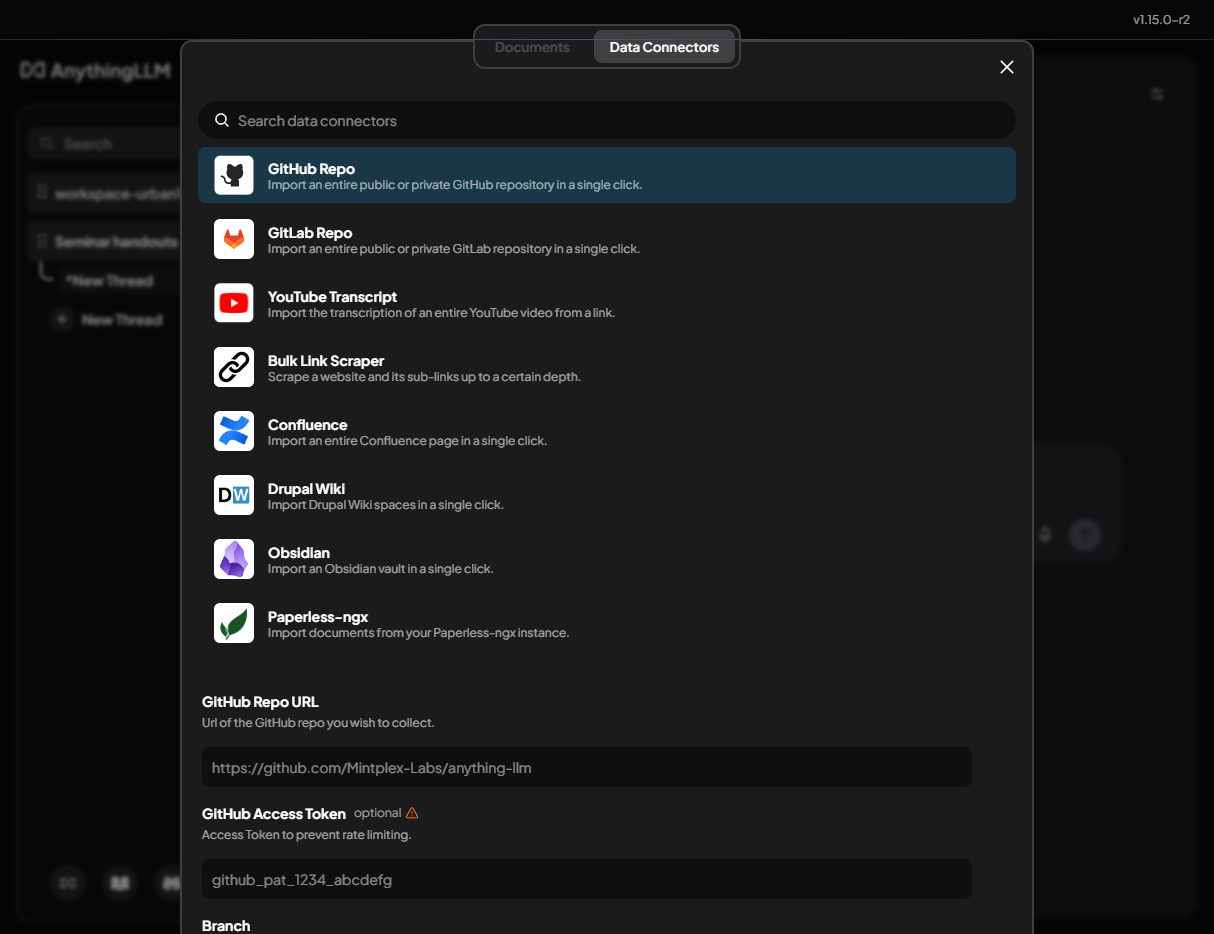Click the background sidebar Search field
This screenshot has width=1214, height=934.
105,144
